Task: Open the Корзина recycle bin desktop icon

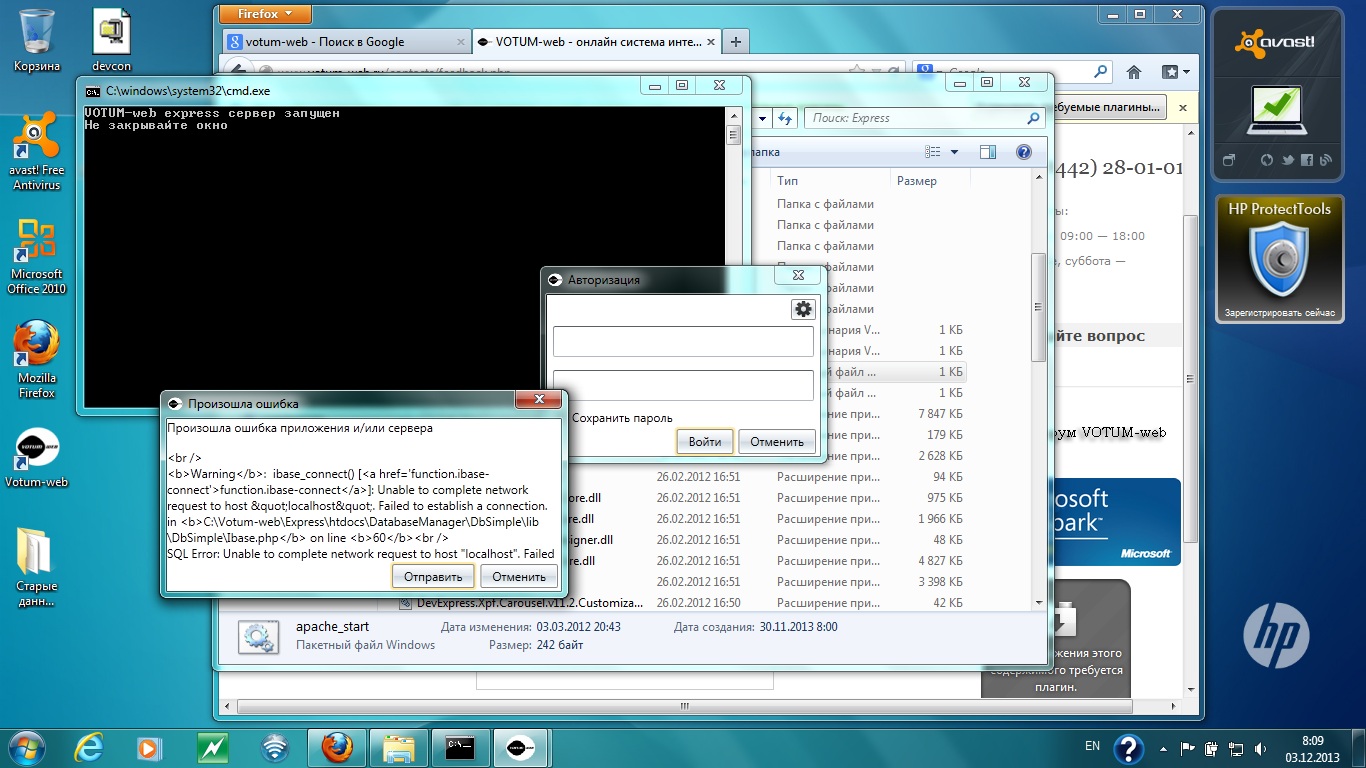Action: 37,40
